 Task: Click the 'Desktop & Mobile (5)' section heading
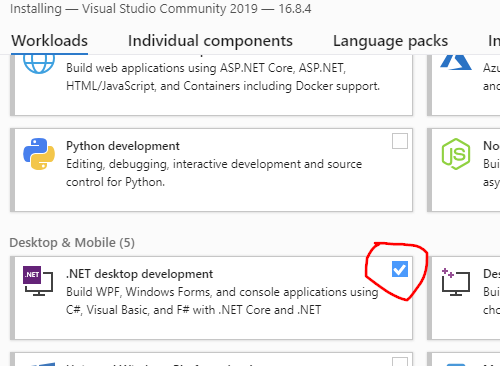[x=72, y=243]
